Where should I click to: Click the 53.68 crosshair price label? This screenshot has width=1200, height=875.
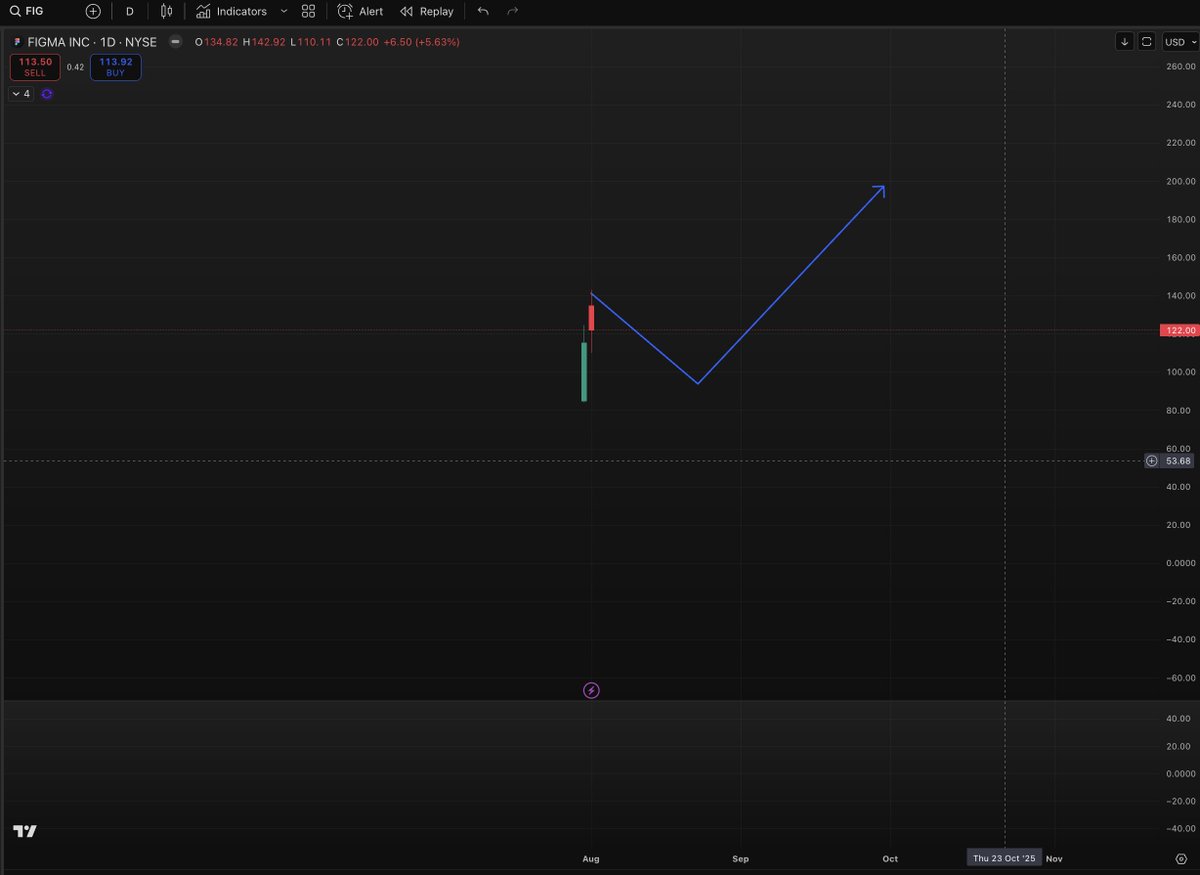click(x=1178, y=461)
